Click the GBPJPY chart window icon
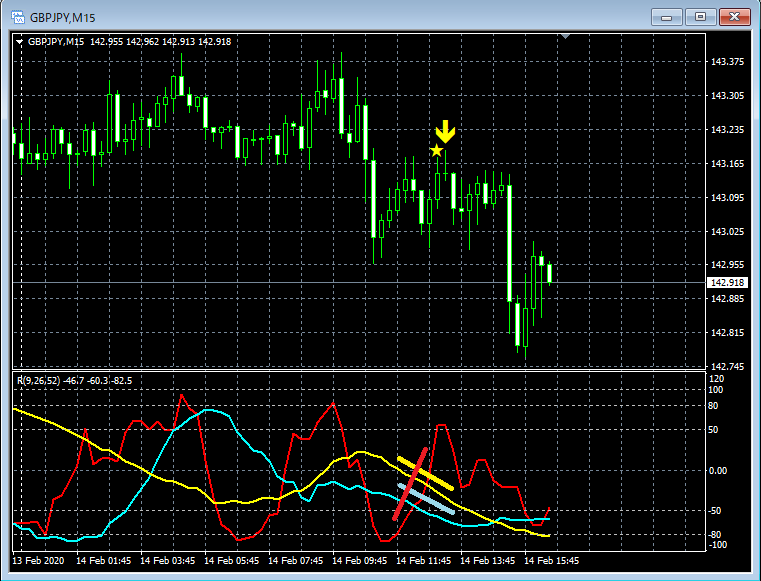 (18, 18)
